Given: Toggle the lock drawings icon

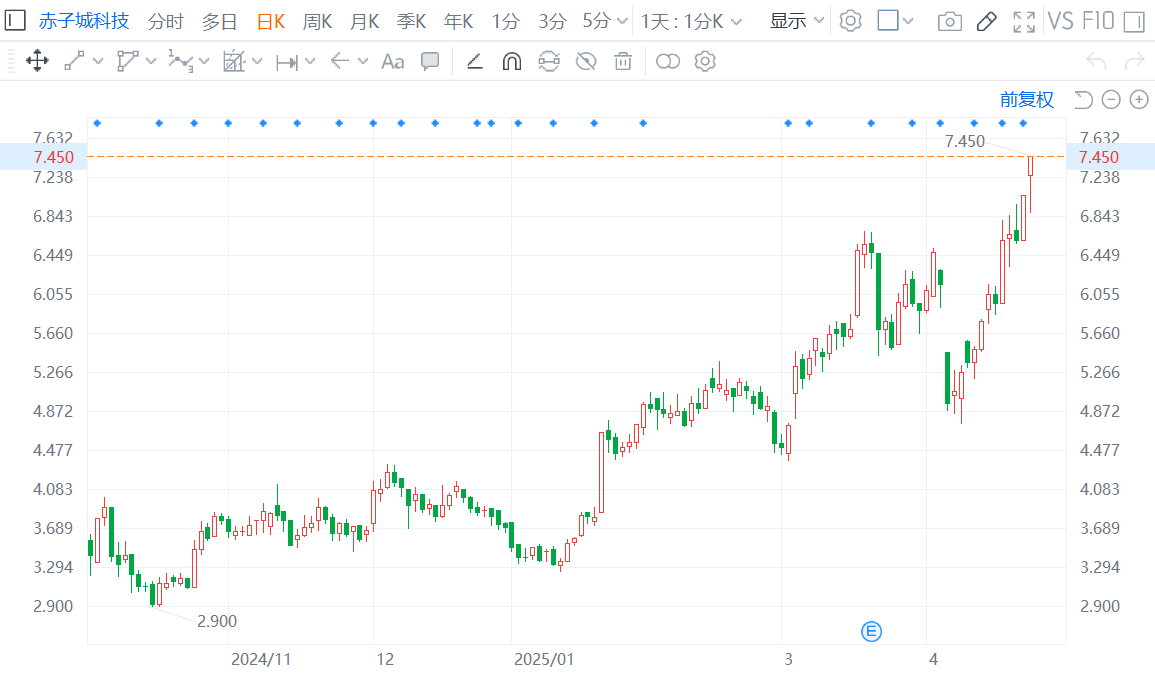Looking at the screenshot, I should coord(549,61).
